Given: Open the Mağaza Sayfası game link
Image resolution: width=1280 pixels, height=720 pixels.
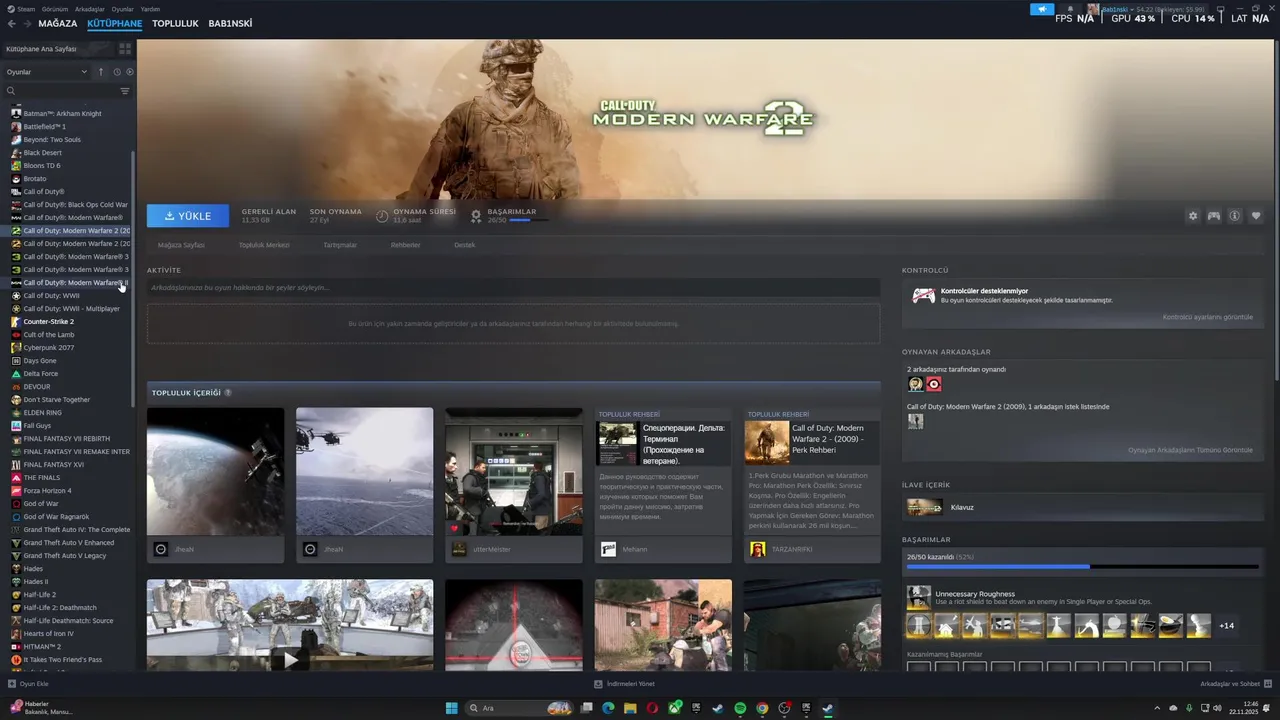Looking at the screenshot, I should [x=181, y=245].
